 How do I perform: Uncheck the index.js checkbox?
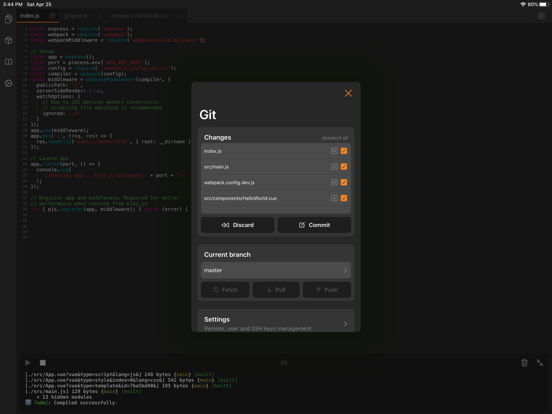pos(344,151)
